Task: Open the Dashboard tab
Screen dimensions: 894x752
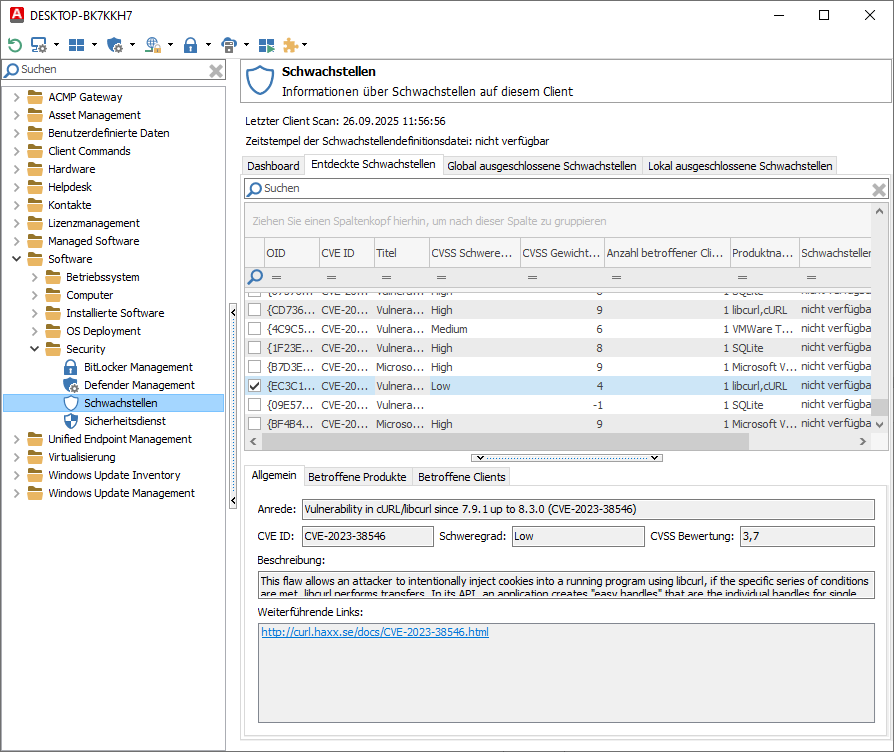Action: 273,165
